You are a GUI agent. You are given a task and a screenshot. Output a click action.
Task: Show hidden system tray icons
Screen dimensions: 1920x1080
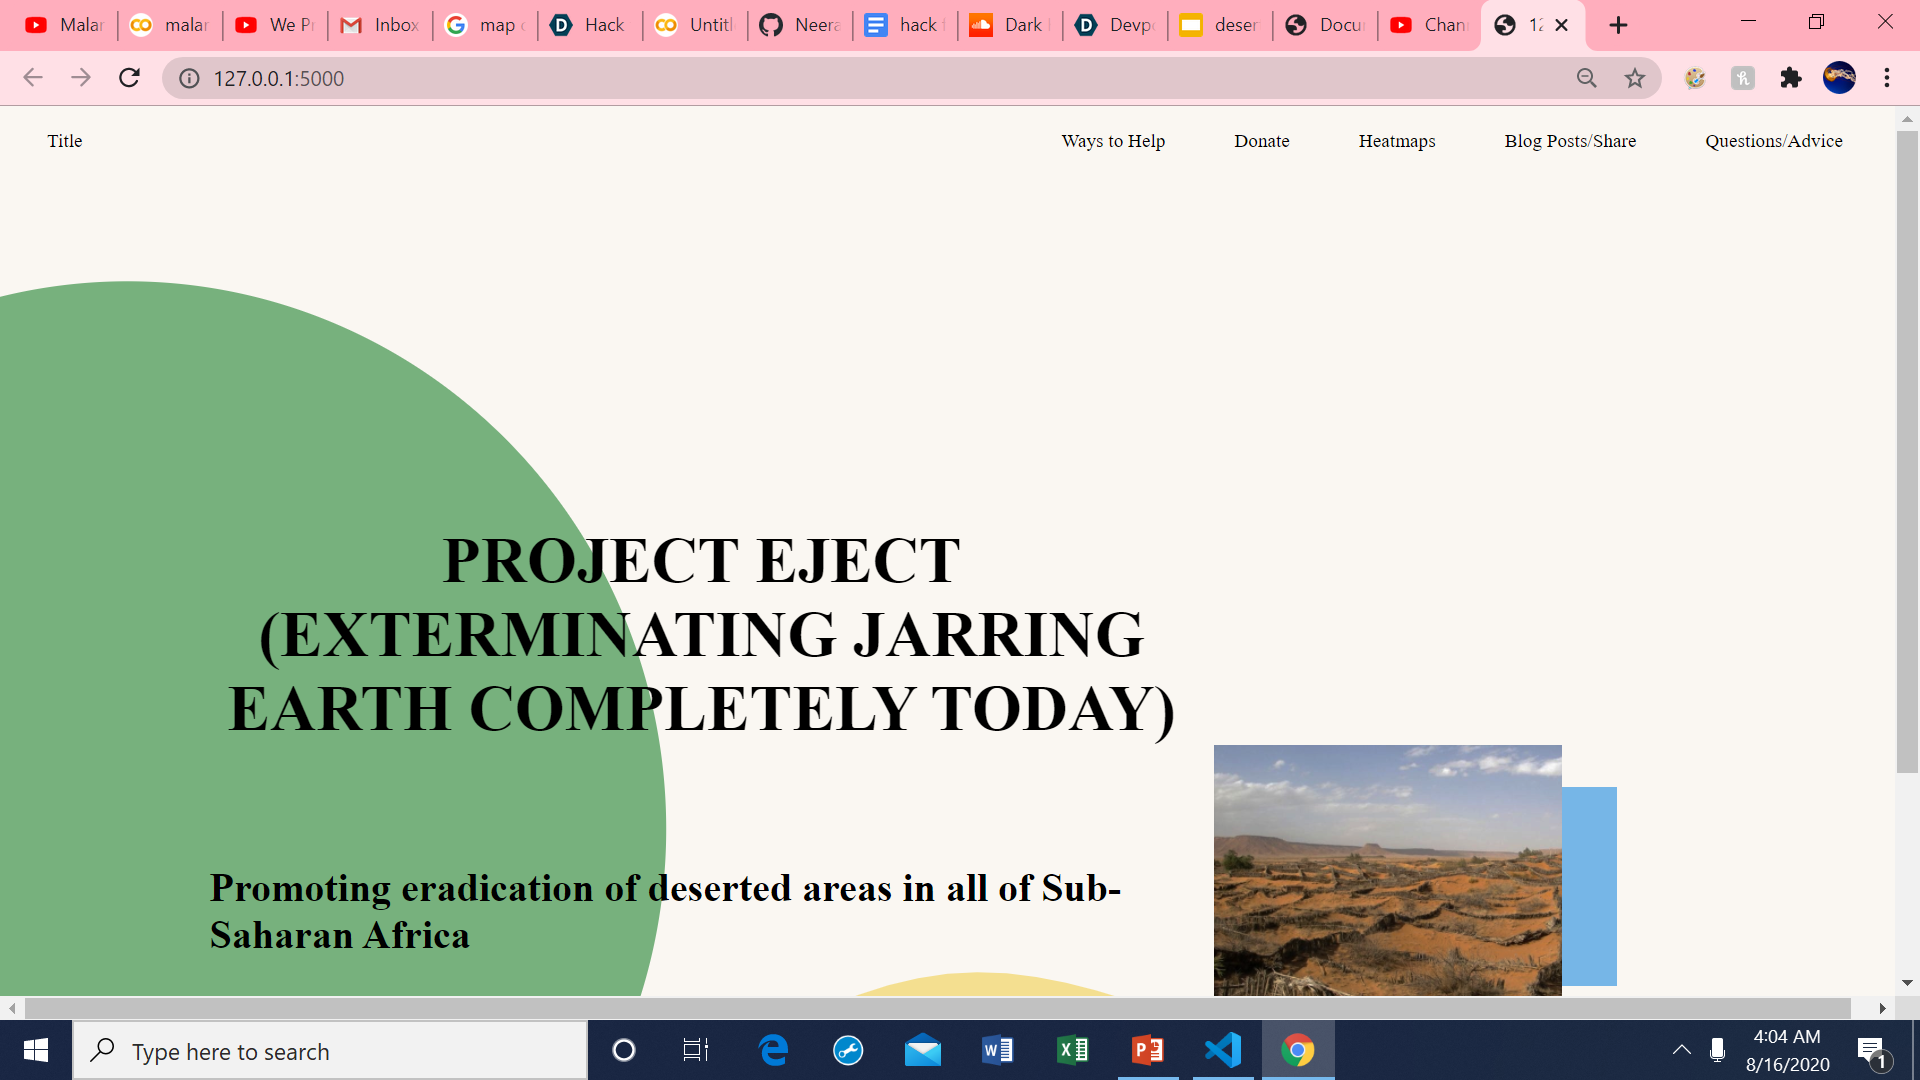pos(1682,1050)
